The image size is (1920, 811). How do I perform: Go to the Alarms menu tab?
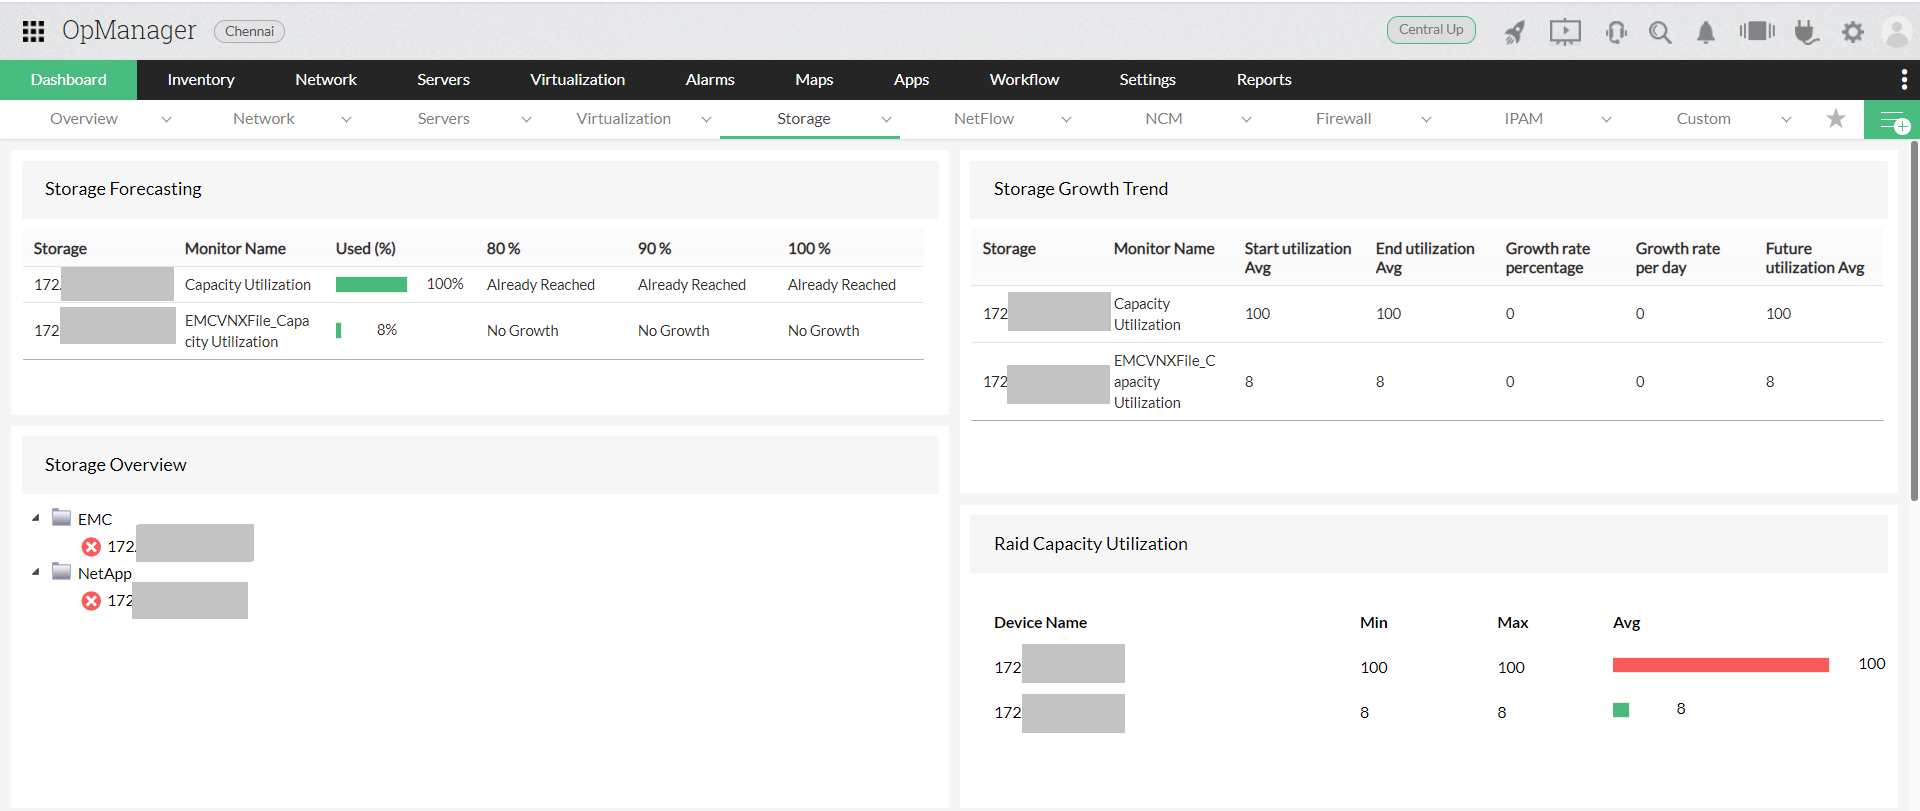(710, 80)
